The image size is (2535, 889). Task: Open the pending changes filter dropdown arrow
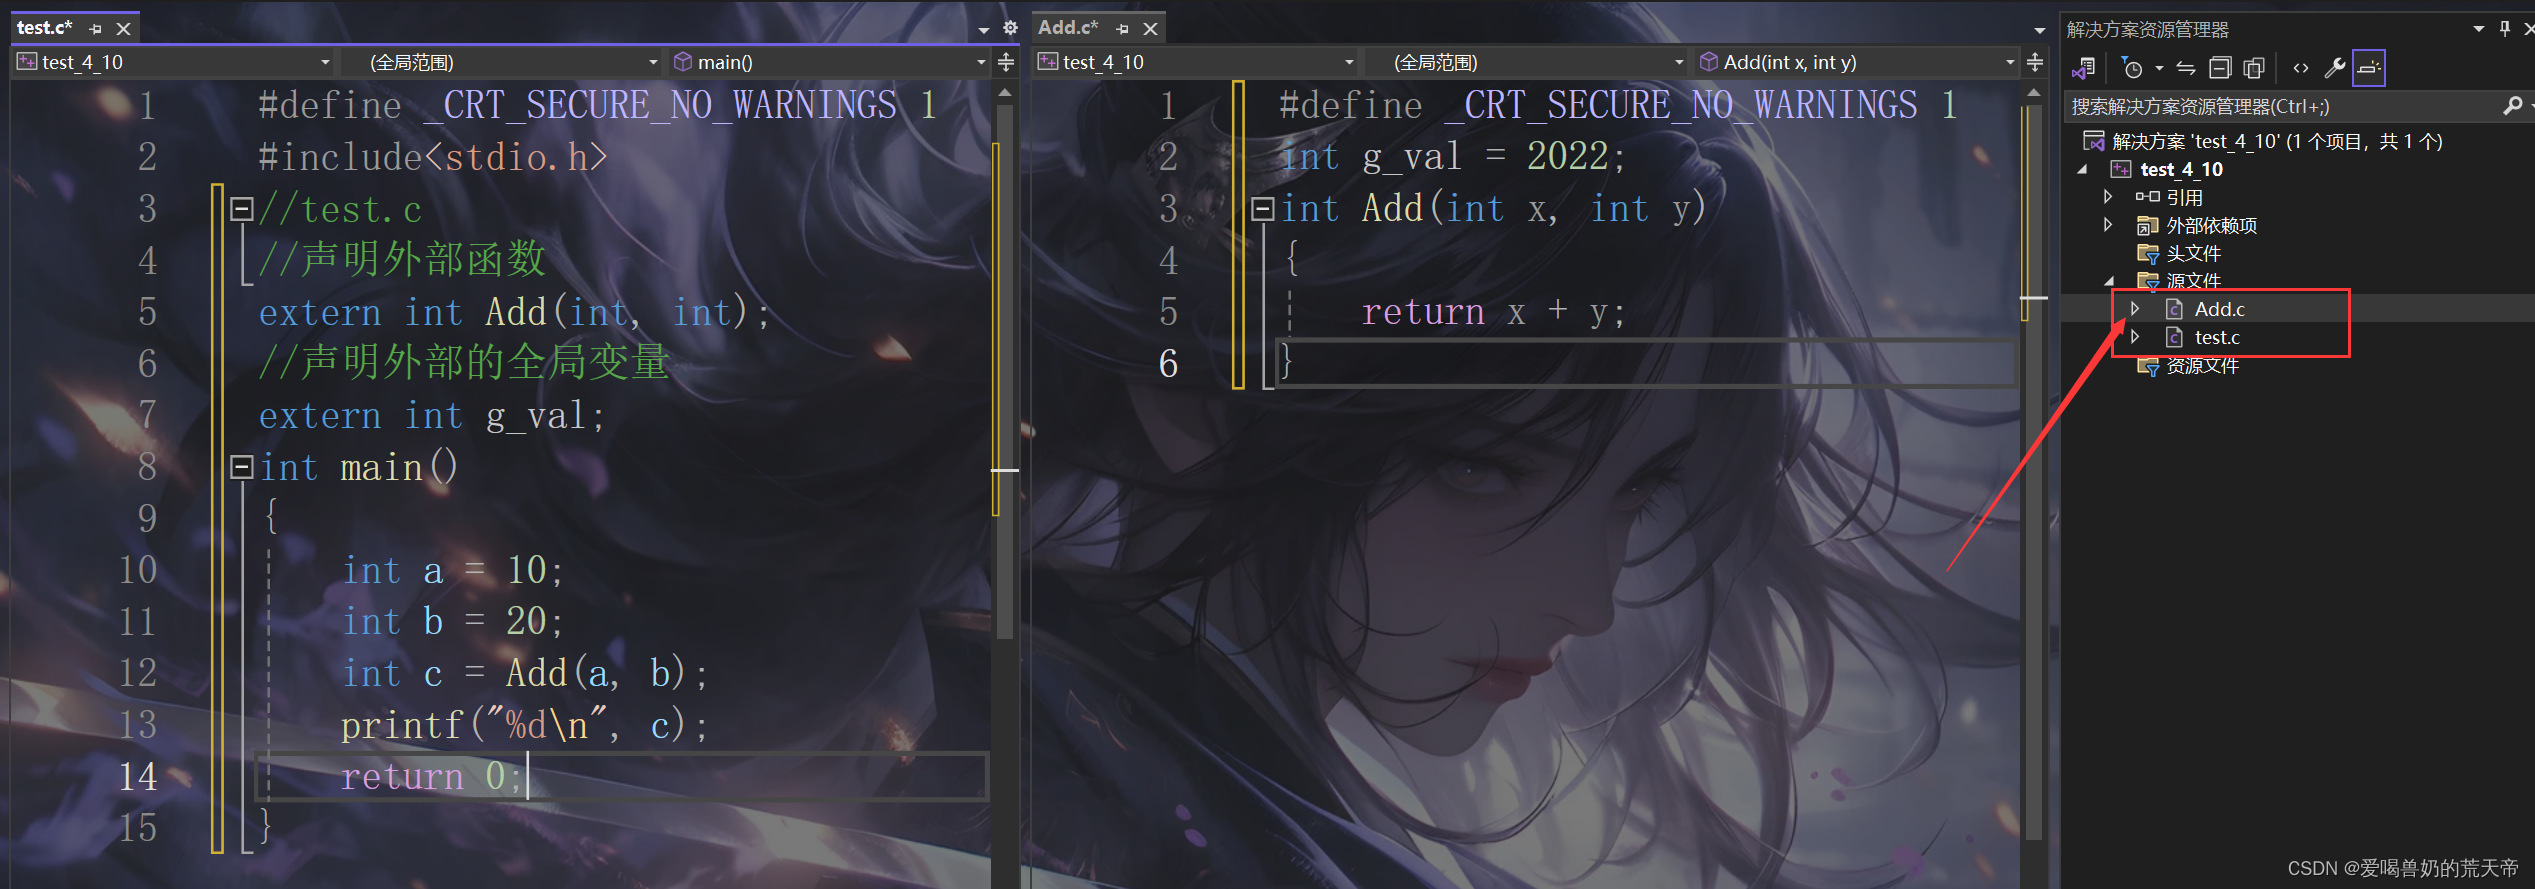[x=2159, y=68]
